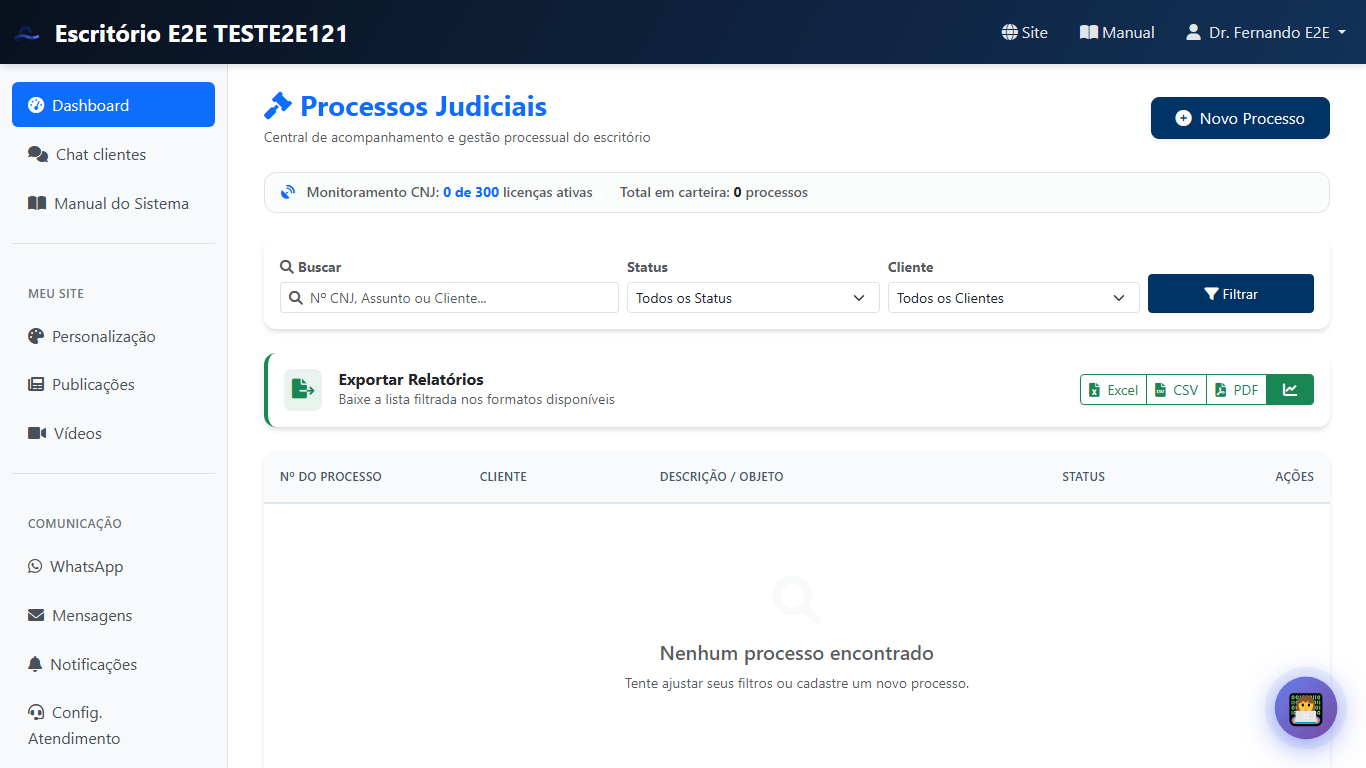Click the Personalização palette icon

point(36,336)
